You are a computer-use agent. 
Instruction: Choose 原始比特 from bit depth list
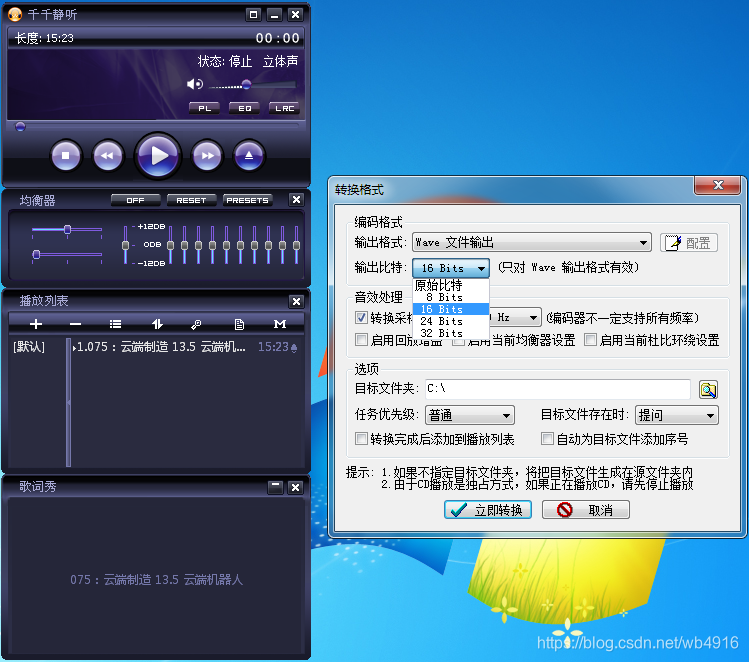click(451, 285)
